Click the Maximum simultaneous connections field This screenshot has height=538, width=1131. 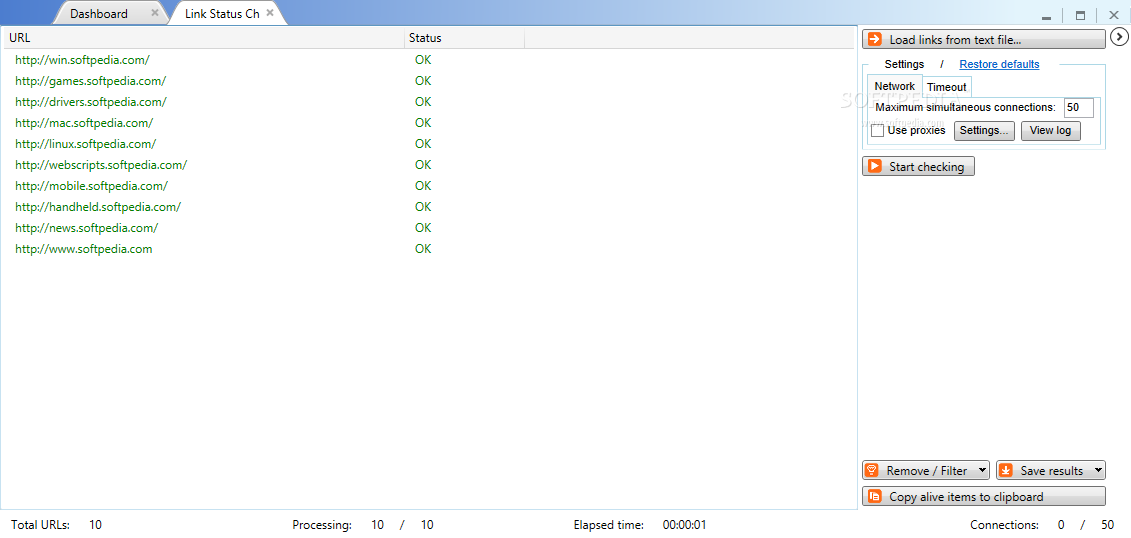point(1079,107)
